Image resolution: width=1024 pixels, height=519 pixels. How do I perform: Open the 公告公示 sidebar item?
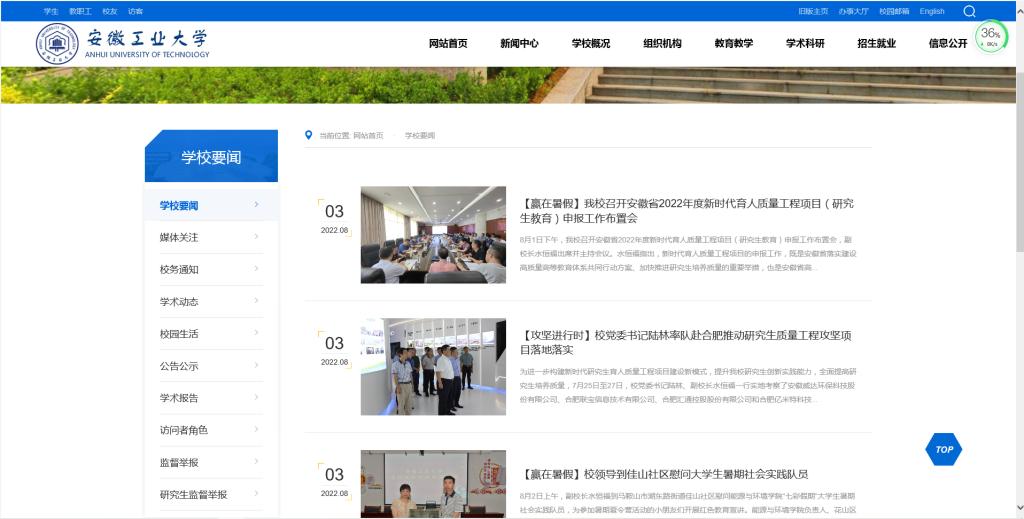(179, 366)
